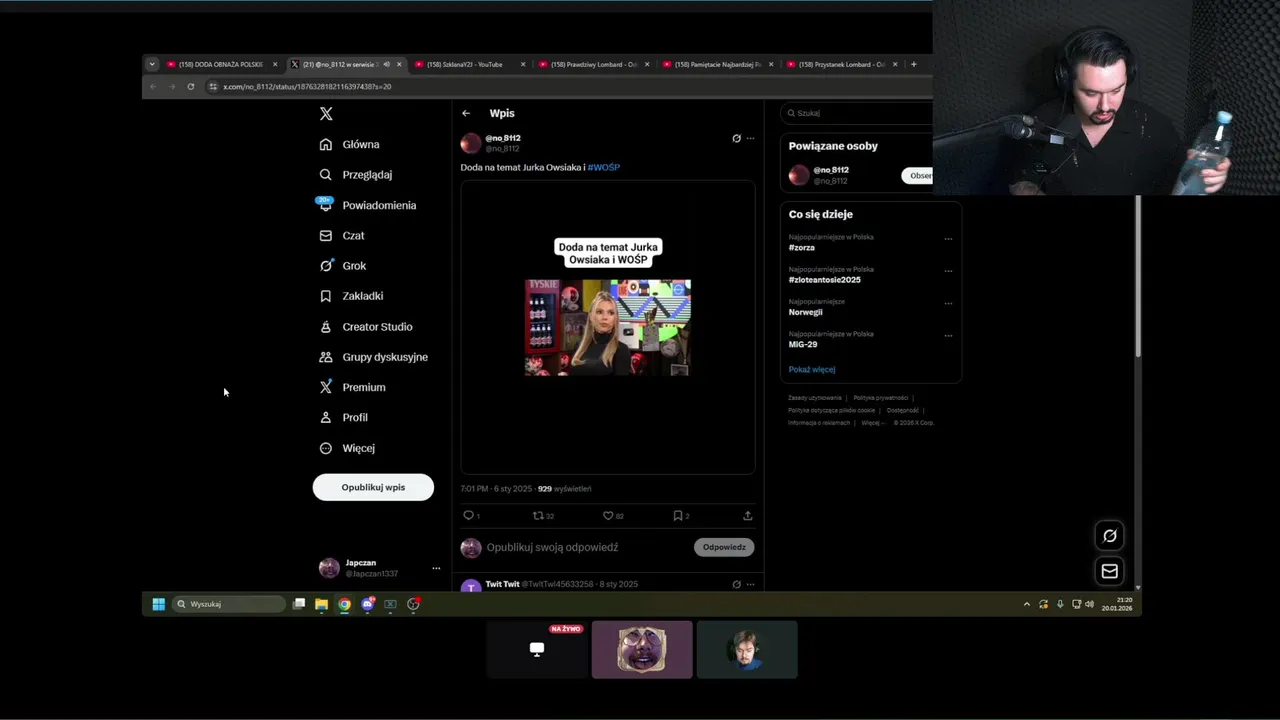Viewport: 1280px width, 720px height.
Task: Click the share icon under the post
Action: tap(747, 516)
